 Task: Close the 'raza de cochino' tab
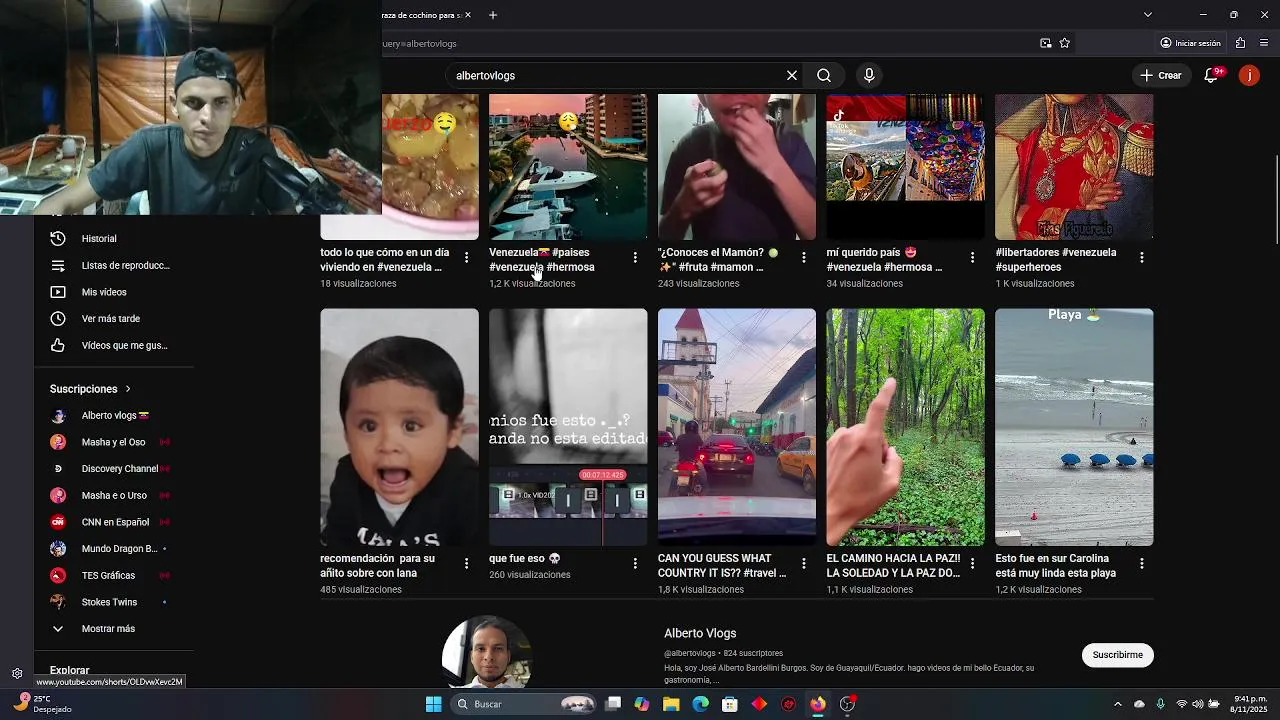[x=469, y=15]
